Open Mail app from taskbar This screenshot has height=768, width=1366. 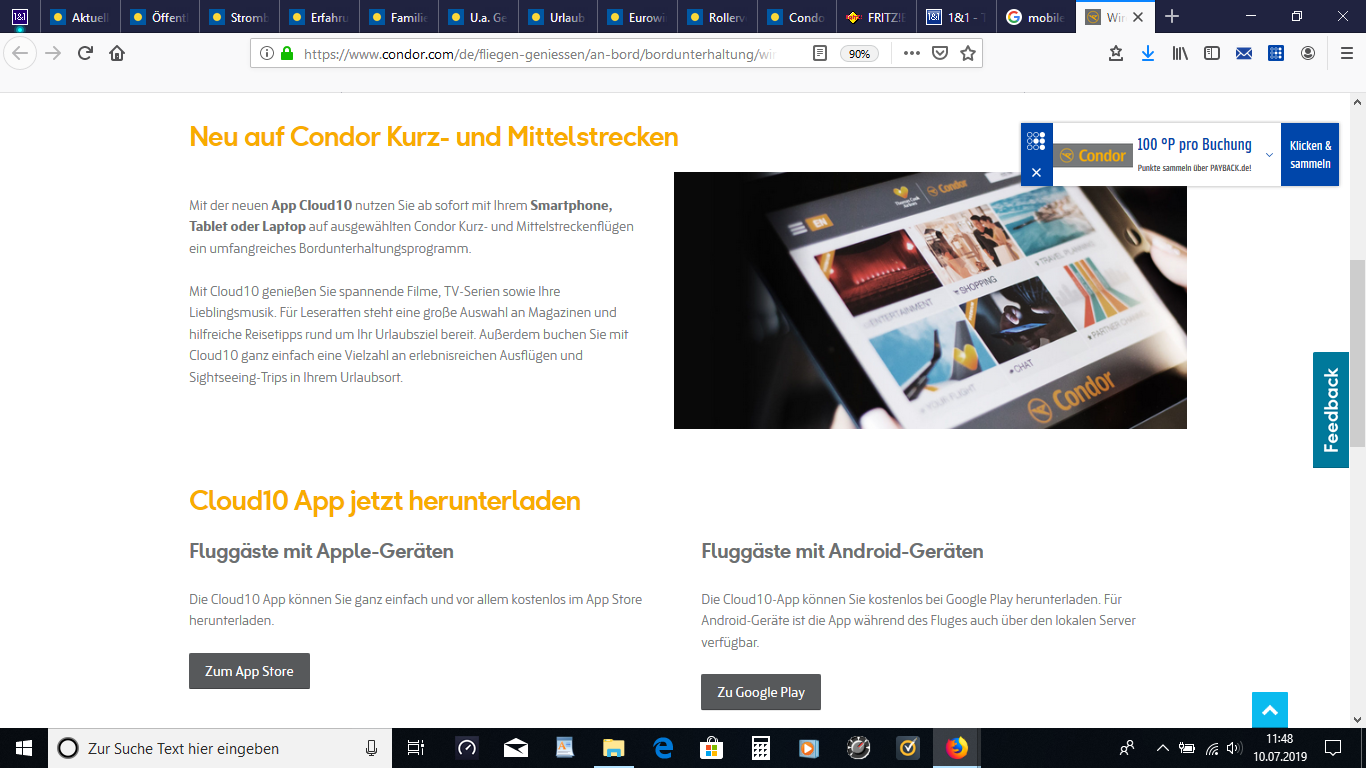pyautogui.click(x=516, y=748)
